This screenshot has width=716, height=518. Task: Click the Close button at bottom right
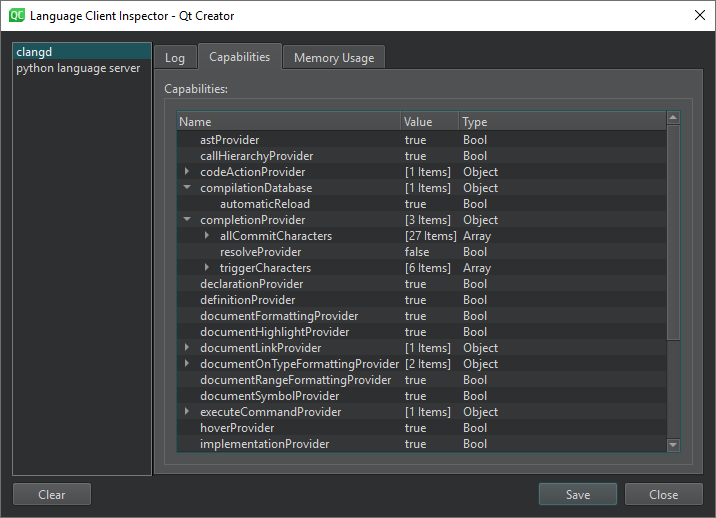coord(663,494)
